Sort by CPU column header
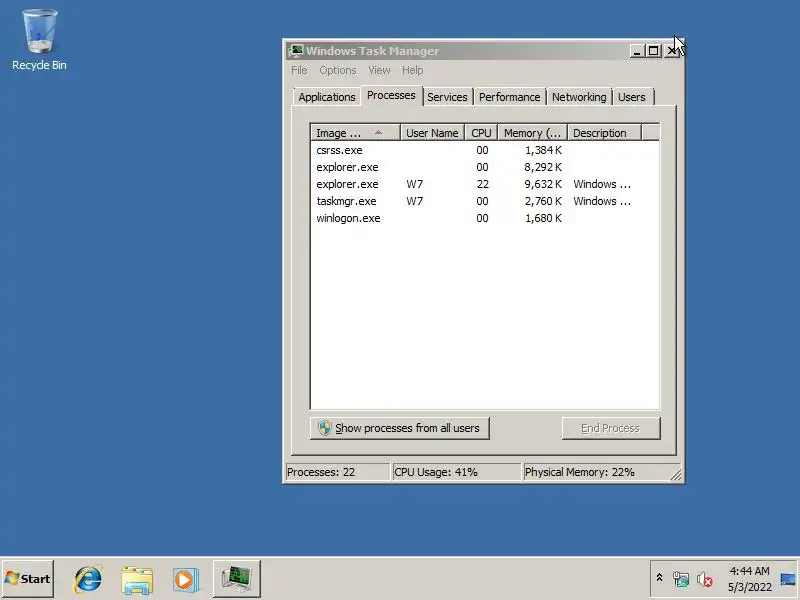The width and height of the screenshot is (800, 600). click(x=481, y=133)
